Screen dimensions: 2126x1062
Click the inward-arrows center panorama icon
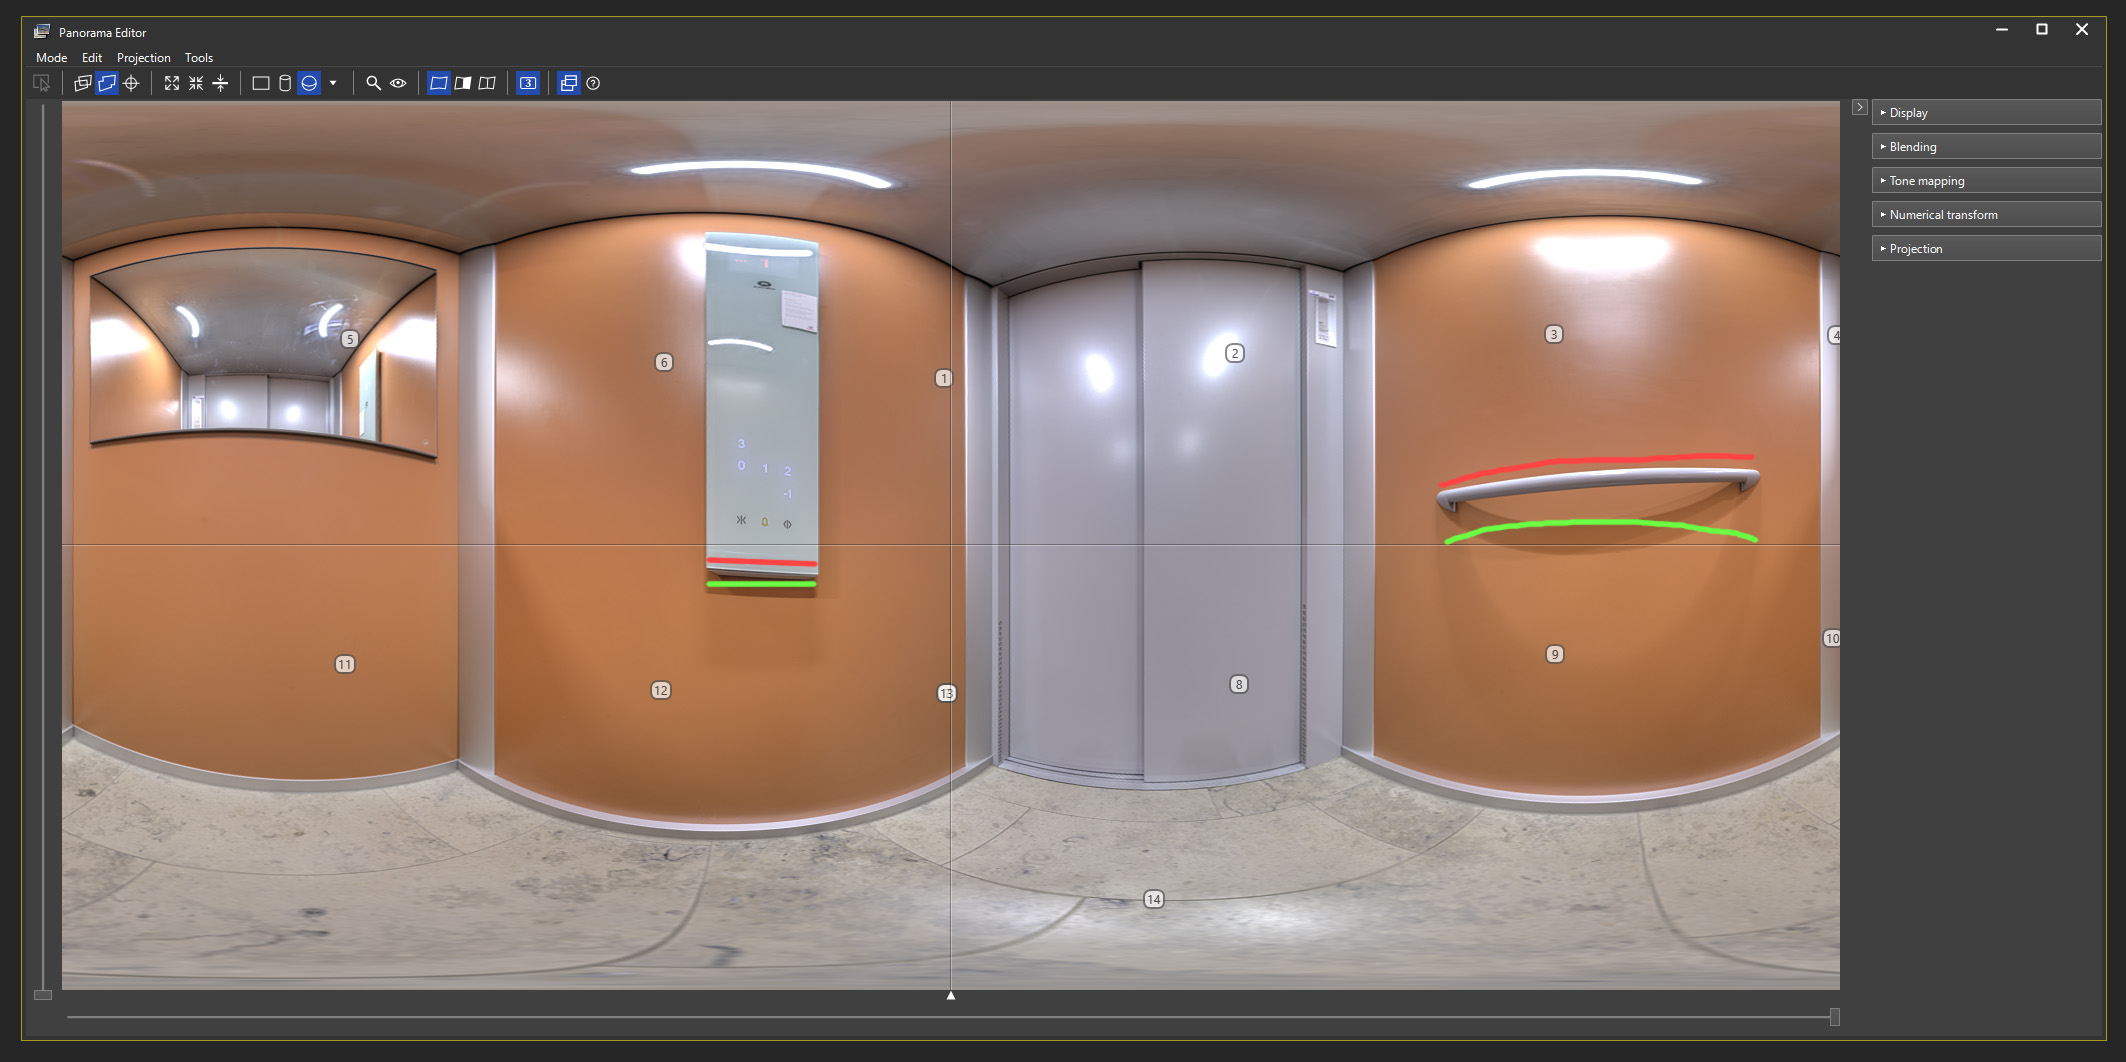pos(196,84)
